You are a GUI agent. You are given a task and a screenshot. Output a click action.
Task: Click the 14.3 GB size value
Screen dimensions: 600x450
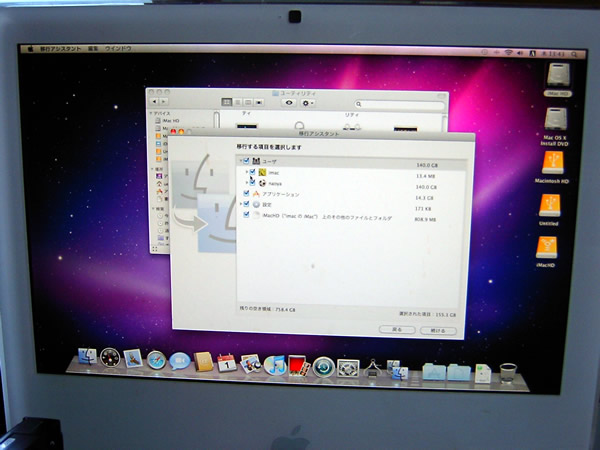[x=425, y=198]
